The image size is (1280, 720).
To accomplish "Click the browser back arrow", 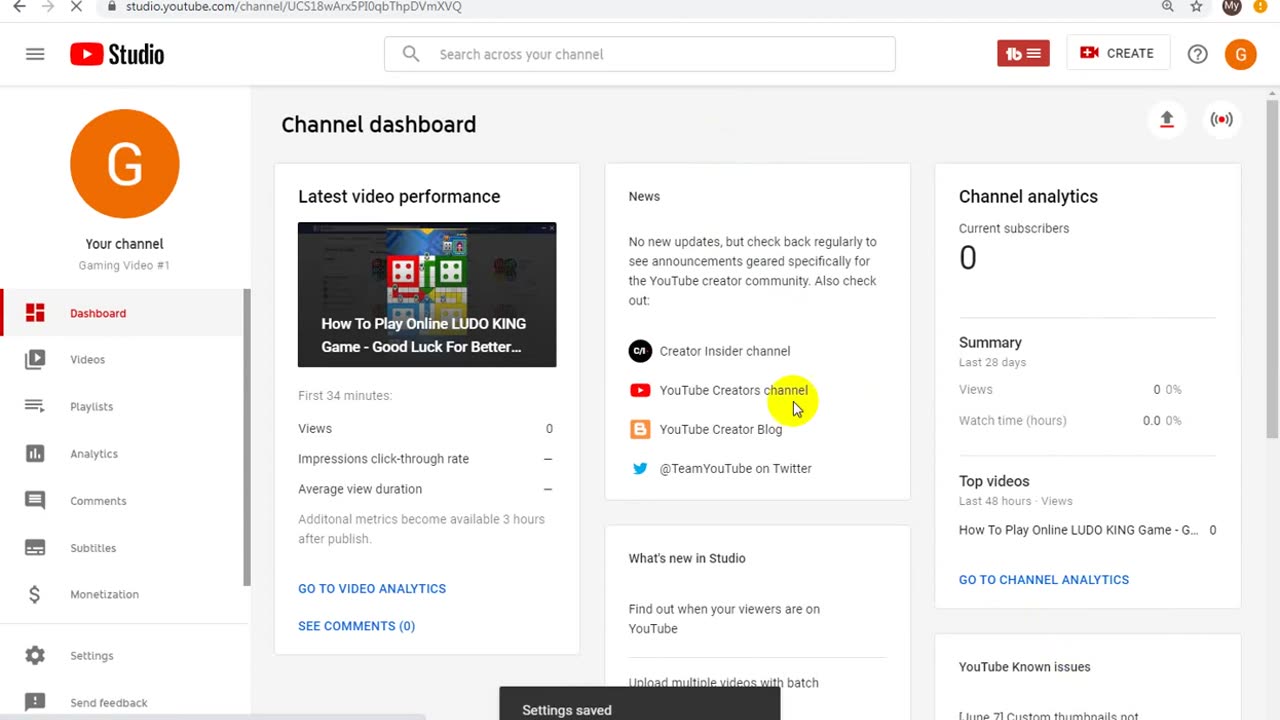I will (19, 6).
